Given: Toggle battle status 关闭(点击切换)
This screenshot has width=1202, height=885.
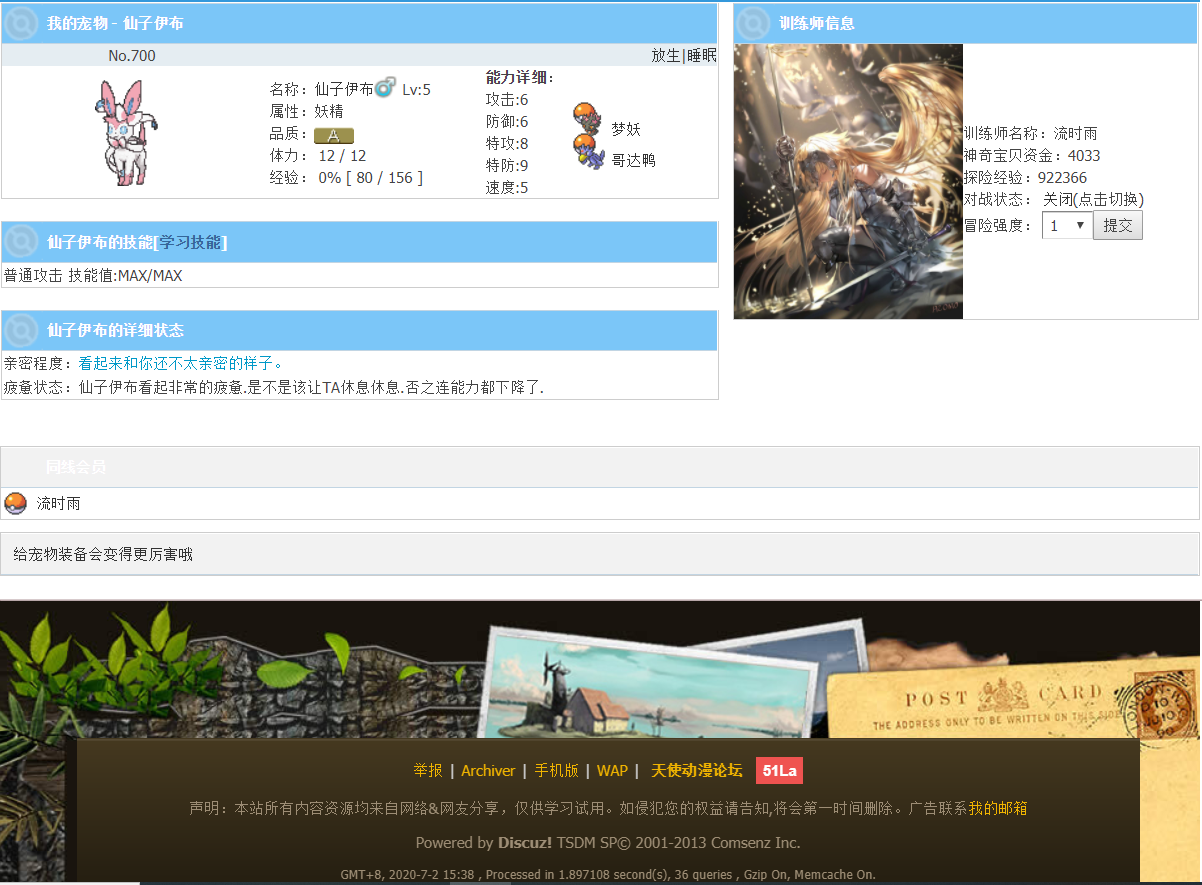Looking at the screenshot, I should click(x=1093, y=199).
